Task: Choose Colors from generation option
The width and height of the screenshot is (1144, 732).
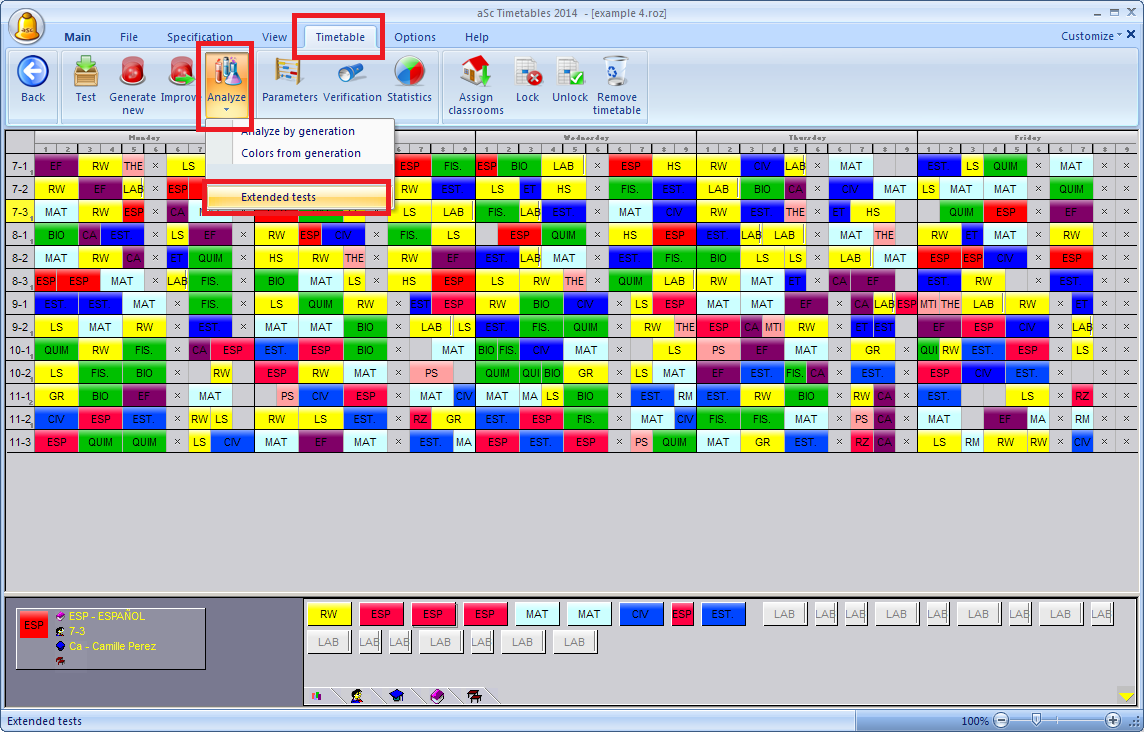Action: tap(301, 153)
